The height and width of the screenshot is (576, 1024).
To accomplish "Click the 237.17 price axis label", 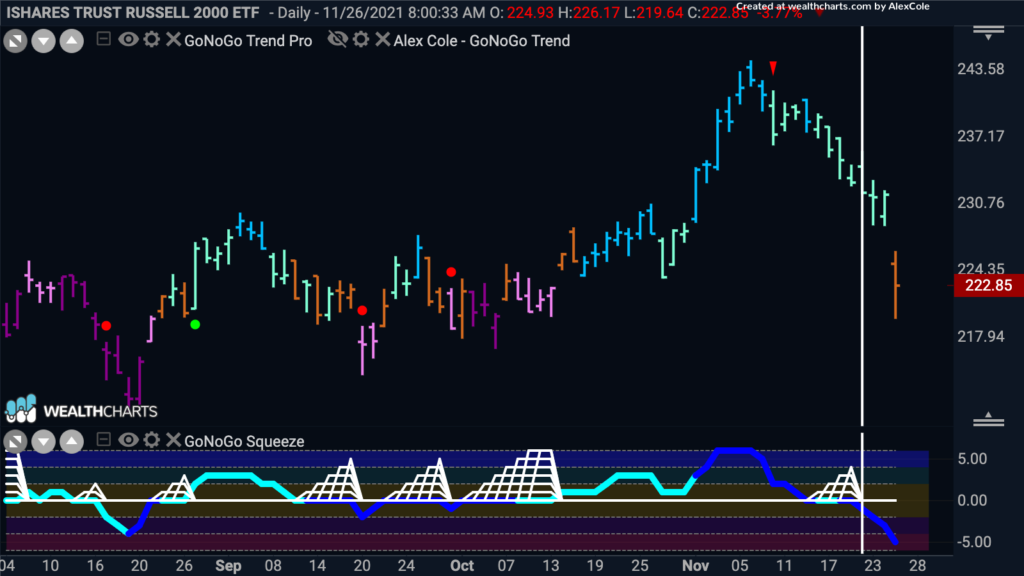I will 980,136.
